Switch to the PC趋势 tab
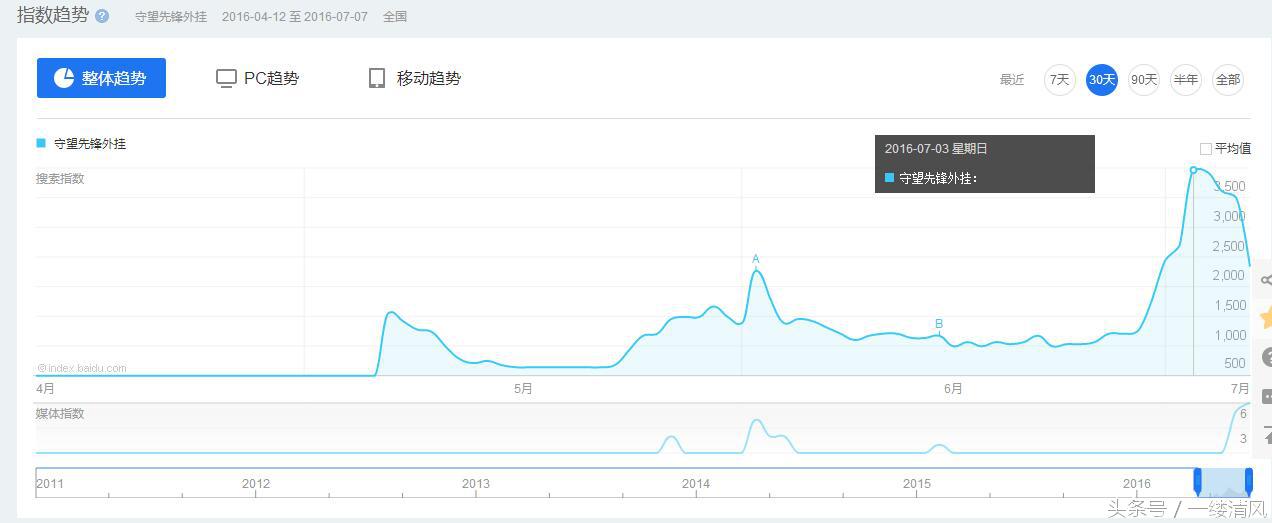Viewport: 1272px width, 523px height. pyautogui.click(x=258, y=78)
